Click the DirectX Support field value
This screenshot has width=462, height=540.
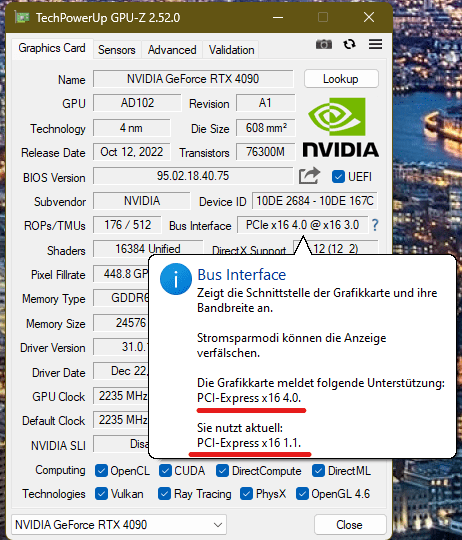click(336, 248)
